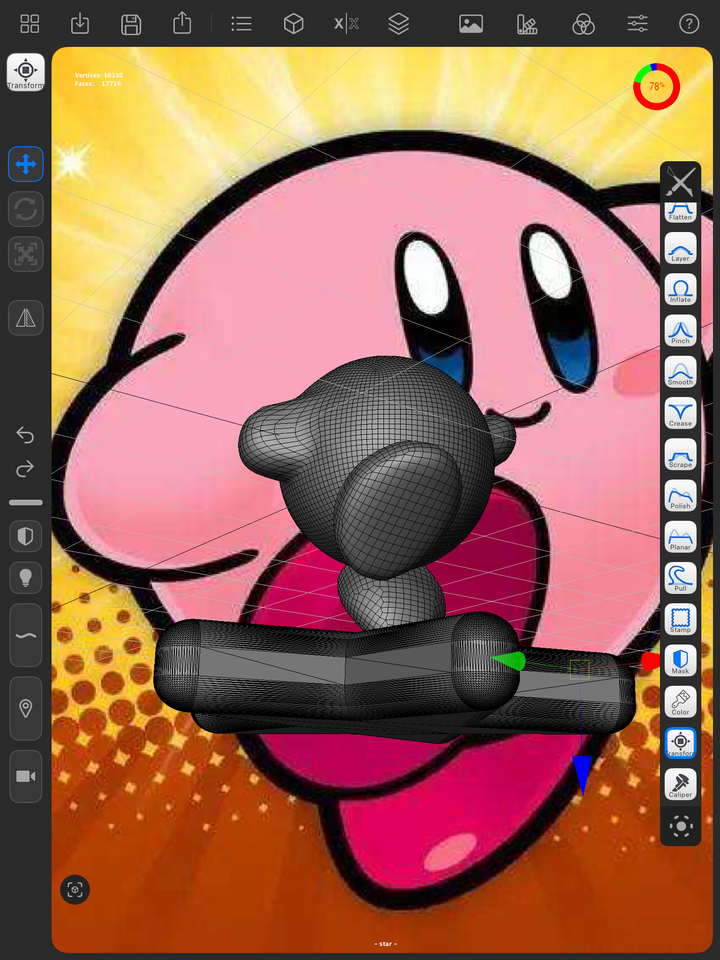Select the Inflate sculpting brush
Viewport: 720px width, 960px height.
pos(680,289)
